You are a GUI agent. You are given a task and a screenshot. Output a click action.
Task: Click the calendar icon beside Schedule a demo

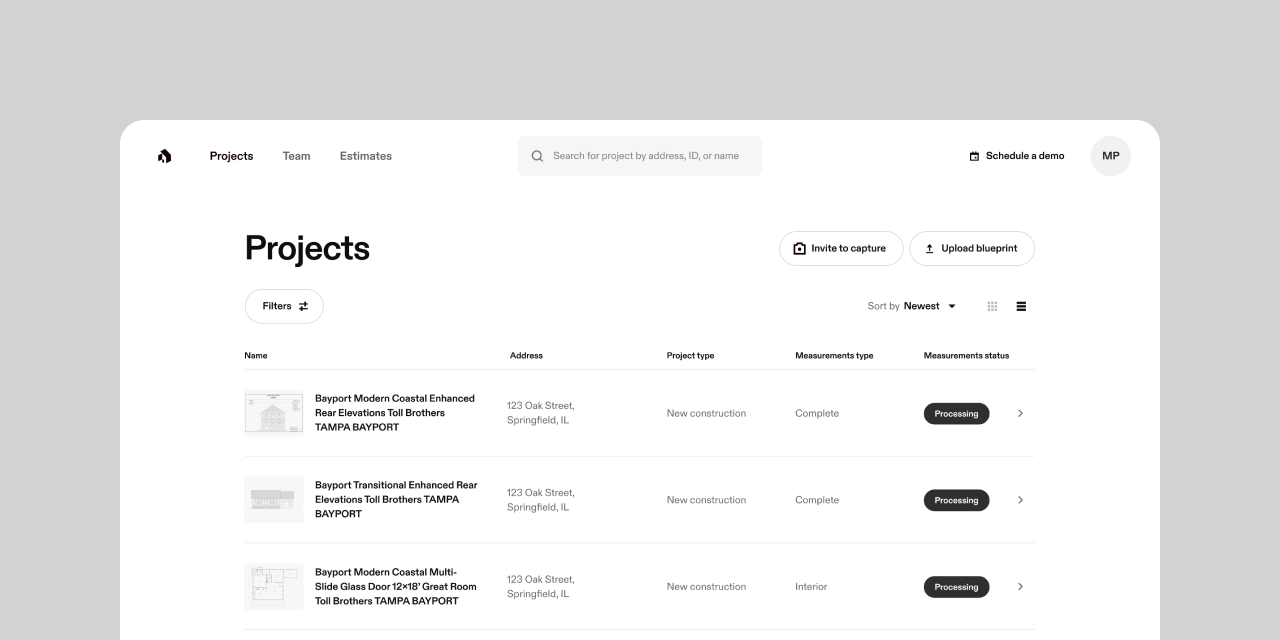pyautogui.click(x=974, y=156)
